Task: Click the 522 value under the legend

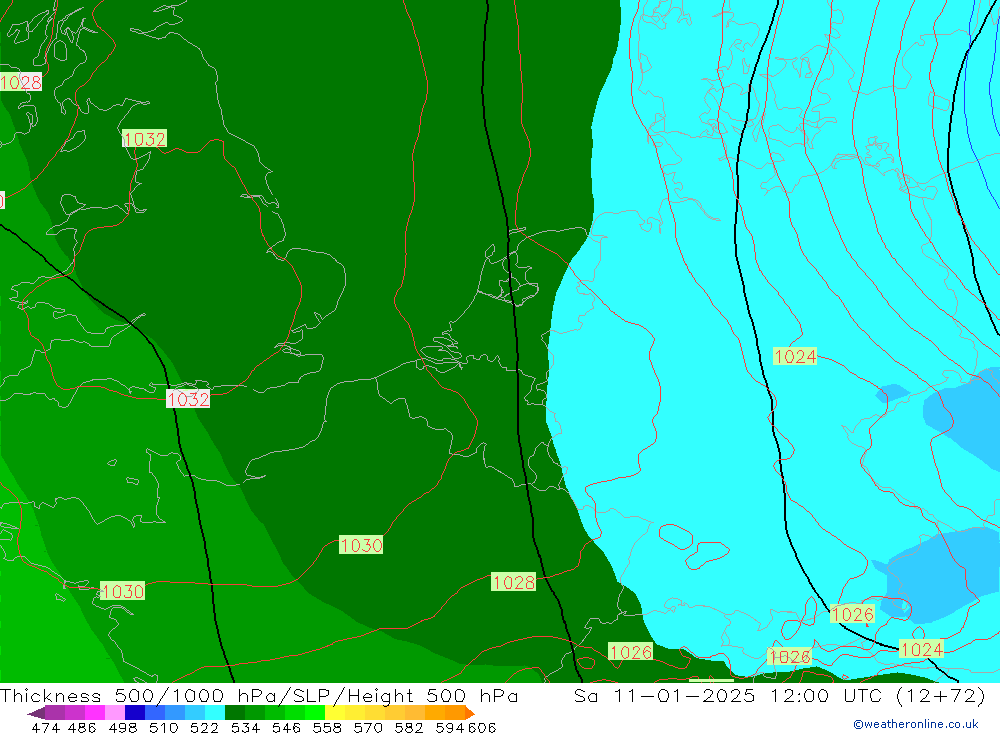Action: [x=204, y=727]
